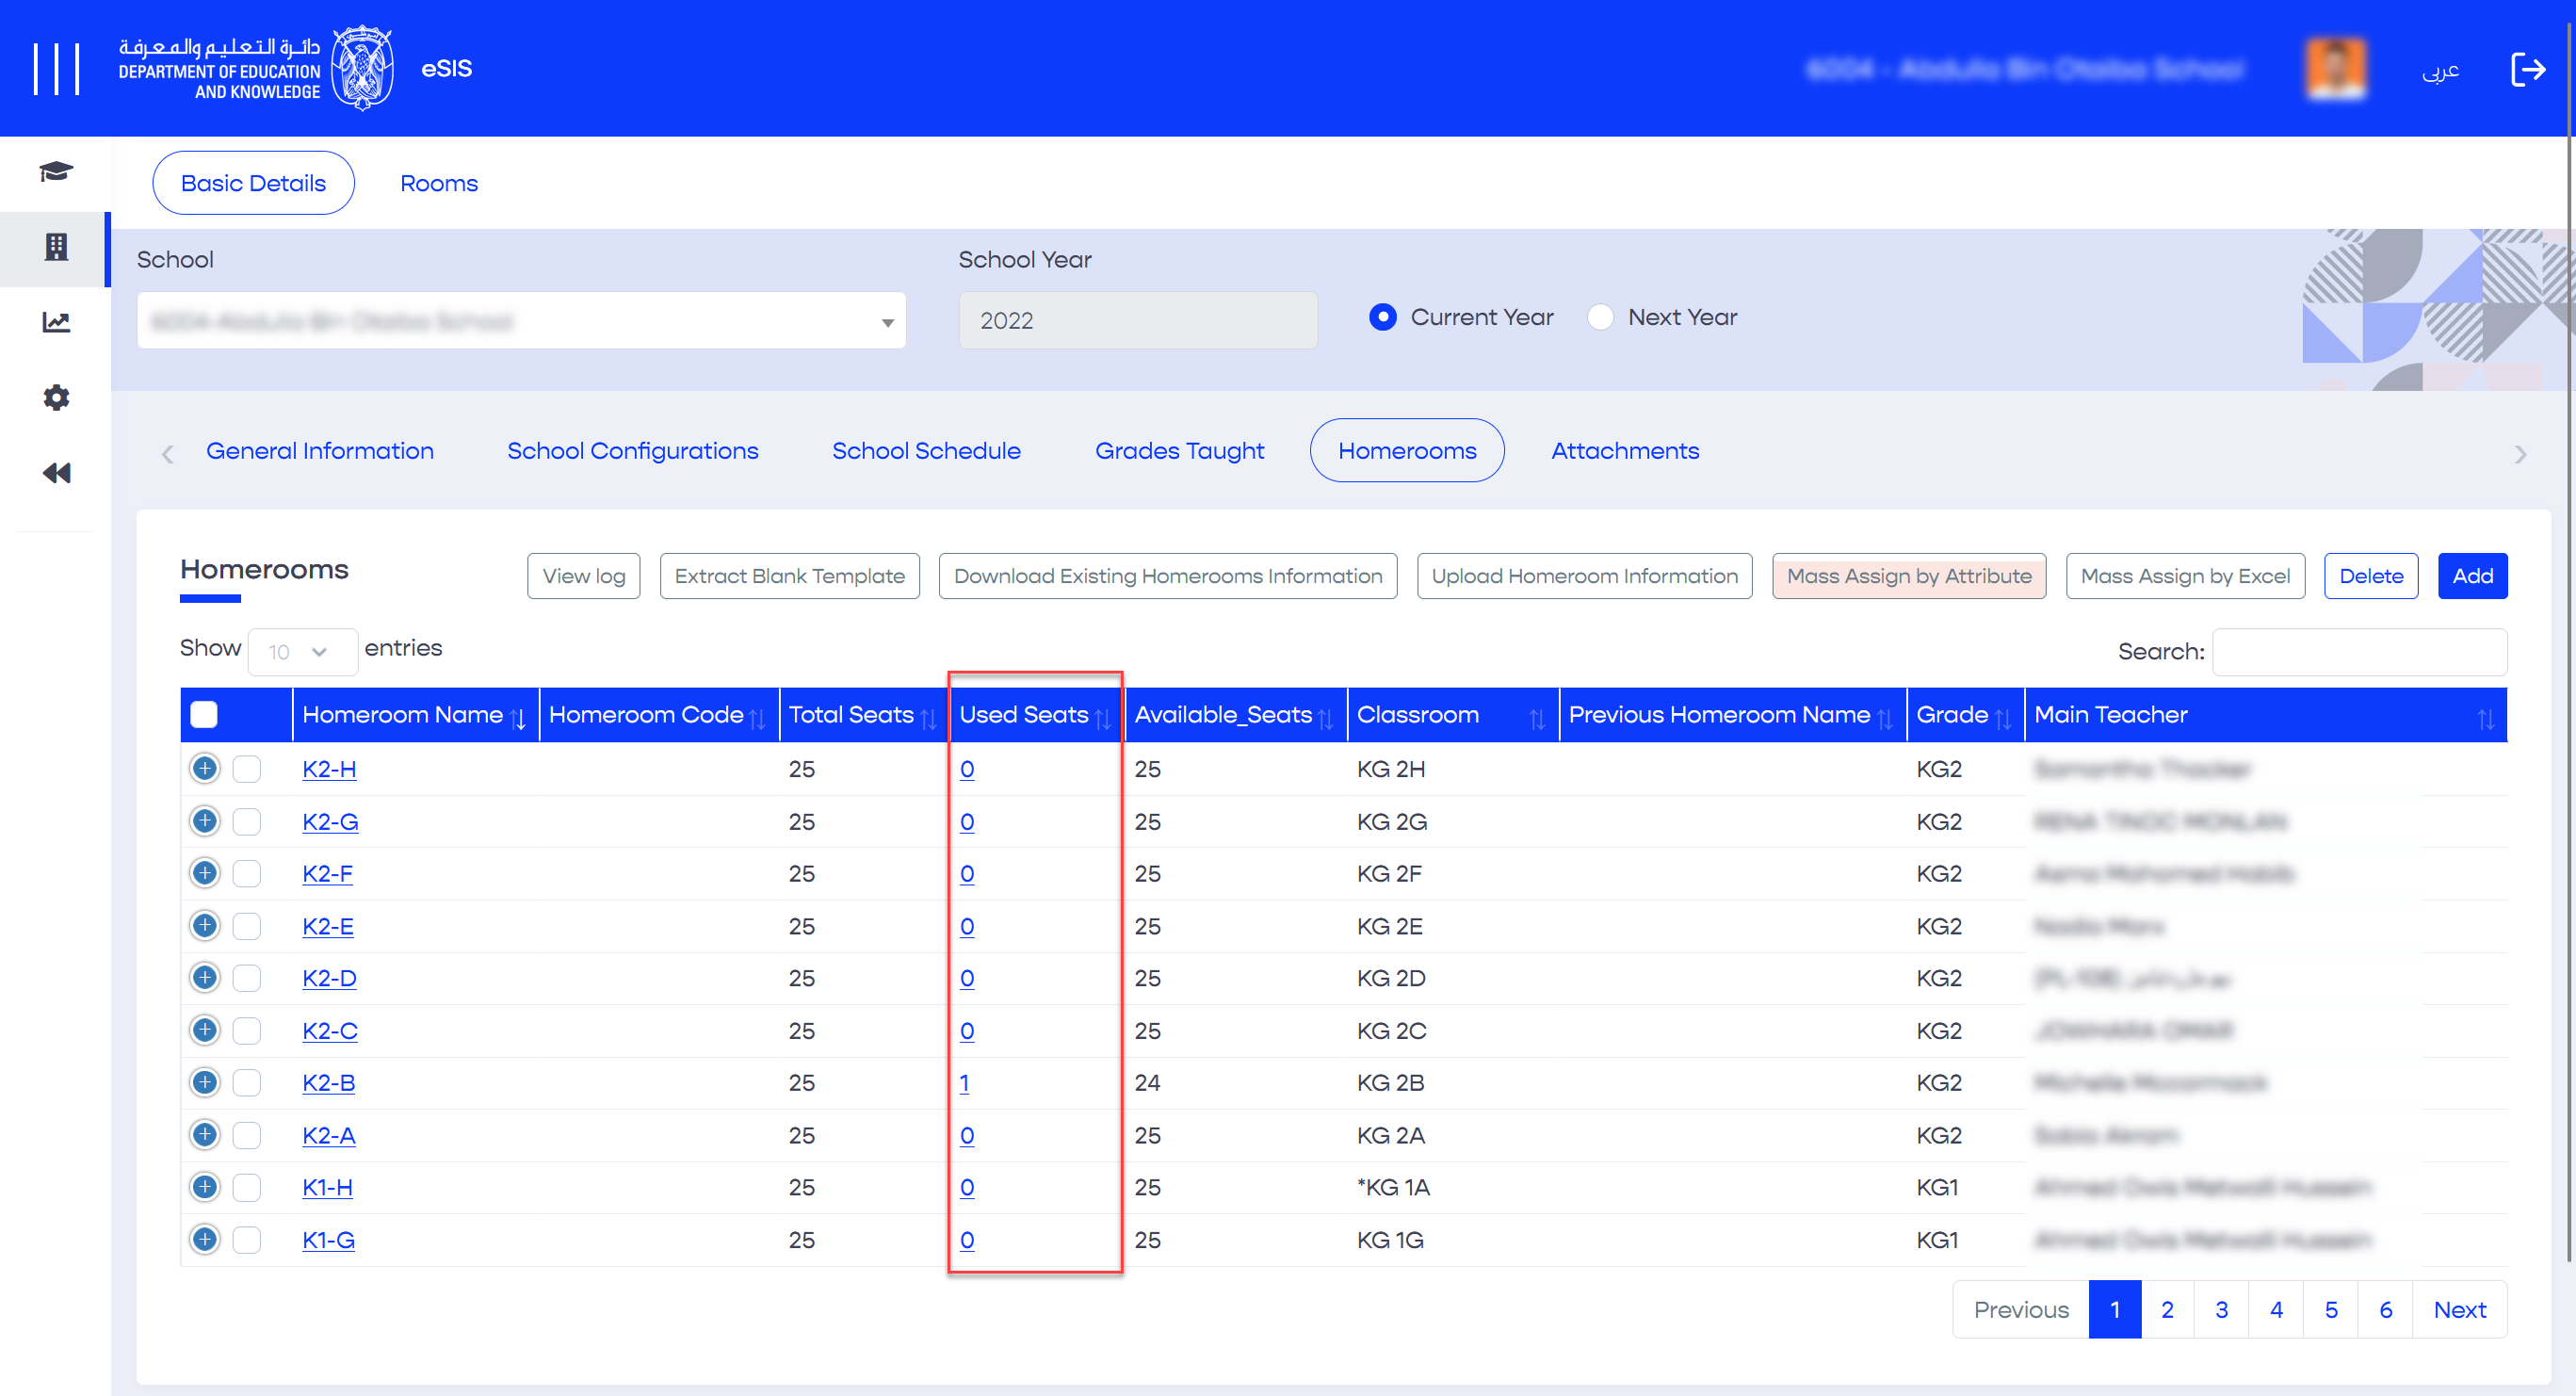Image resolution: width=2576 pixels, height=1396 pixels.
Task: Click the rewind collapse sidebar icon
Action: point(56,472)
